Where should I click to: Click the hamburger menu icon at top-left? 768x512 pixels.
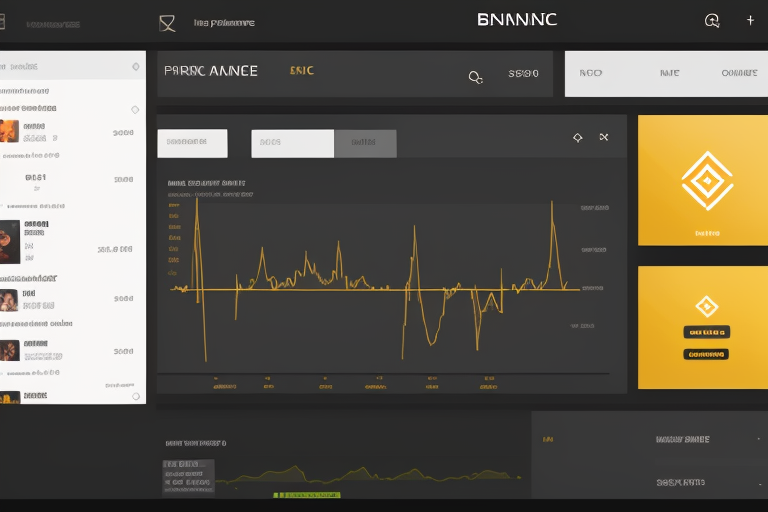[x=3, y=22]
